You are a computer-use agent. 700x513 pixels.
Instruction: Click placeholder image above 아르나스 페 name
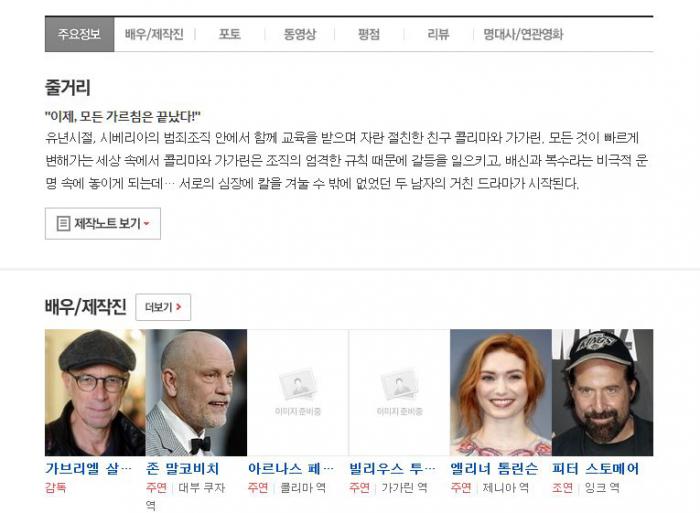[298, 392]
